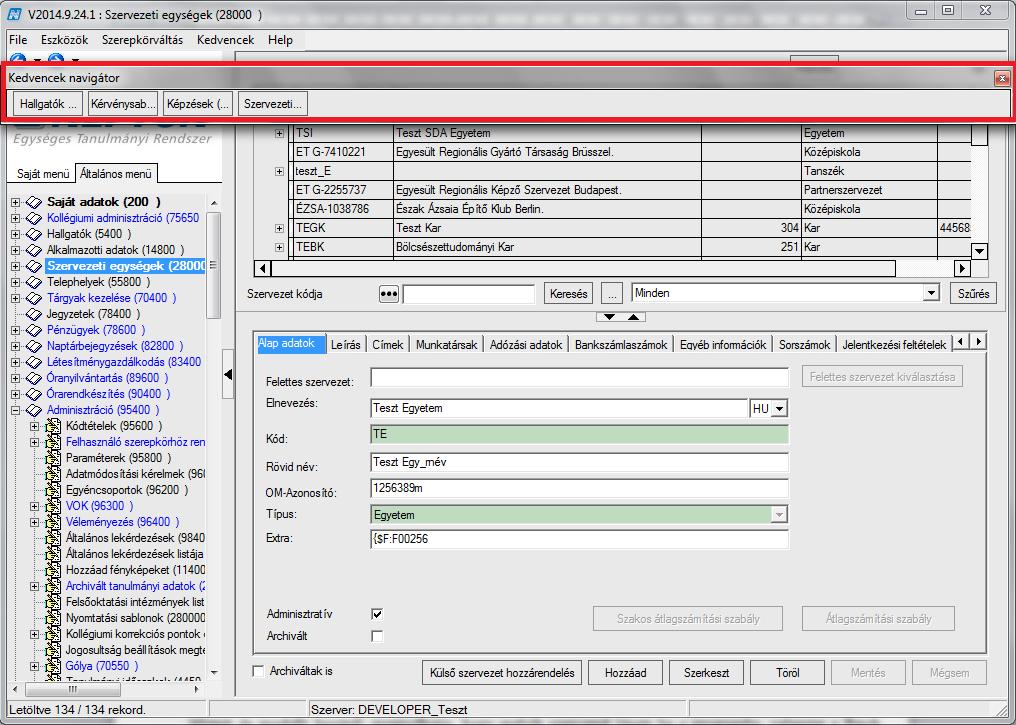Click Naptárbejegyzések node icon
This screenshot has height=725, width=1016.
(34, 346)
